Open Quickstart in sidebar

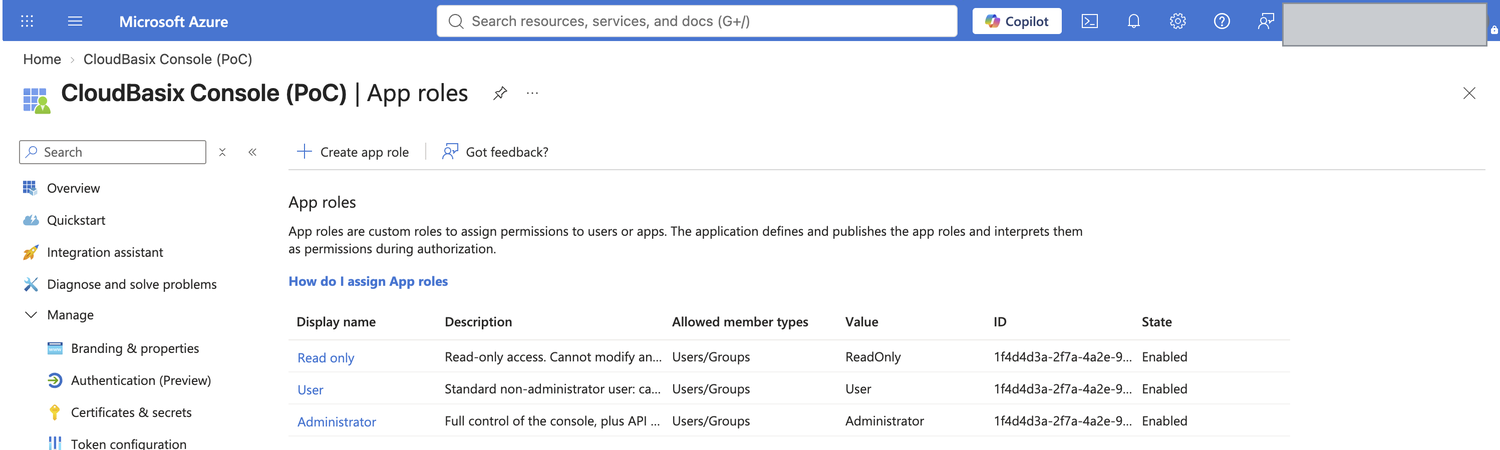tap(76, 220)
